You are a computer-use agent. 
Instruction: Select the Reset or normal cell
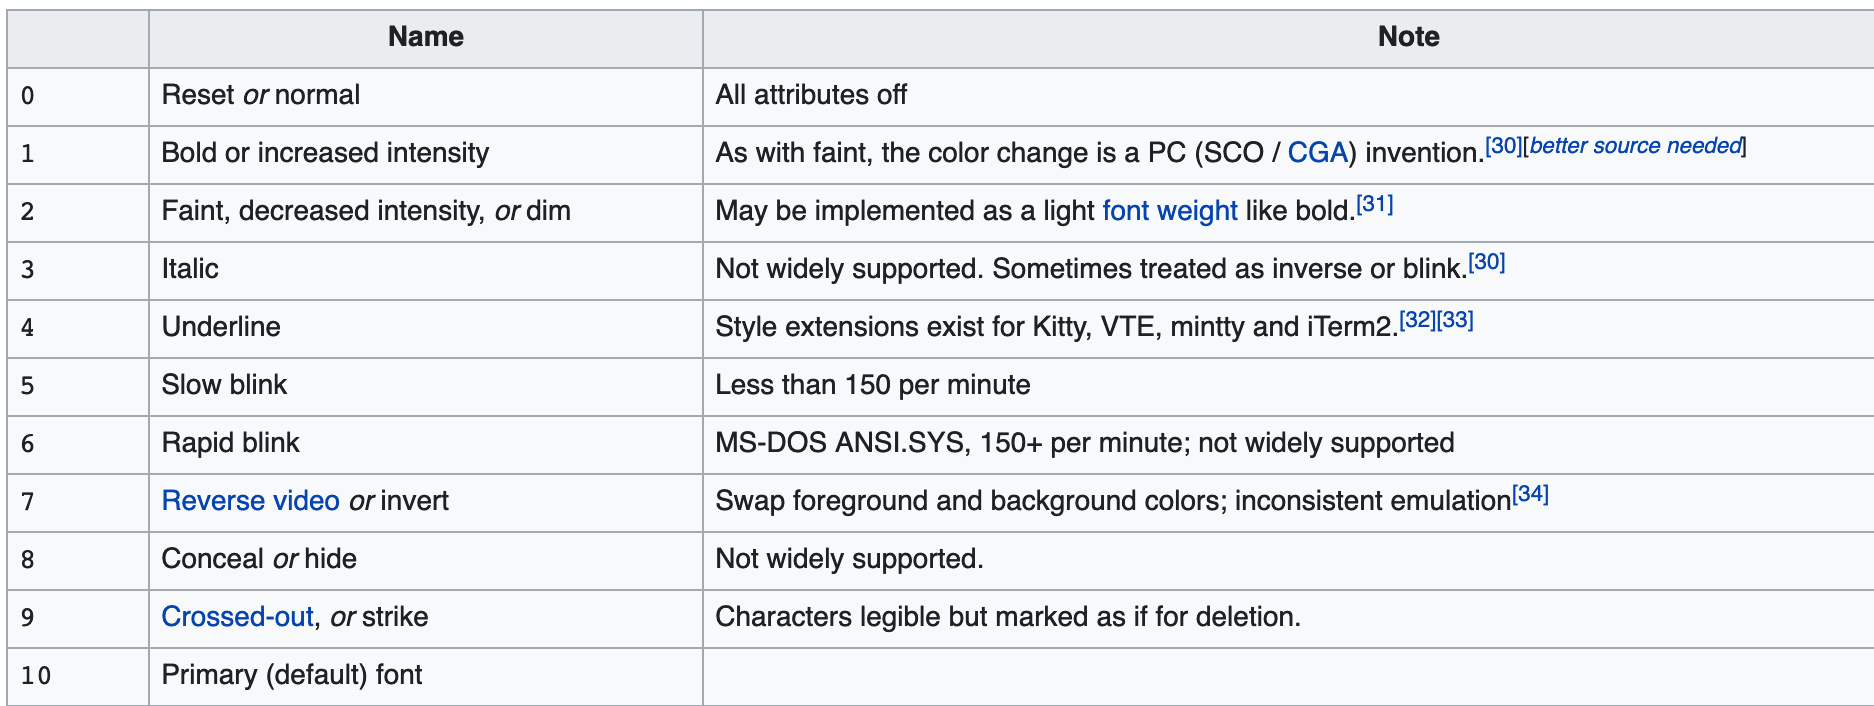click(426, 96)
